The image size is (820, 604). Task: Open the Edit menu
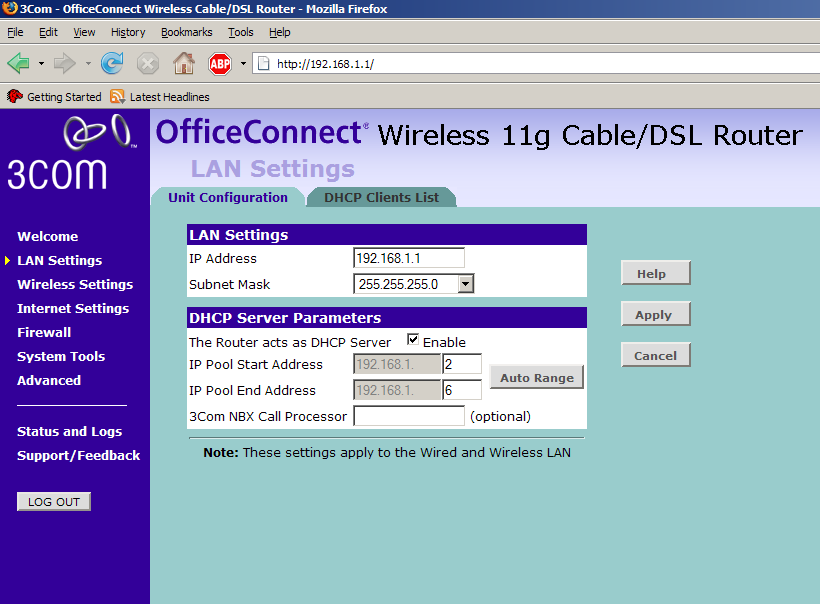[48, 32]
